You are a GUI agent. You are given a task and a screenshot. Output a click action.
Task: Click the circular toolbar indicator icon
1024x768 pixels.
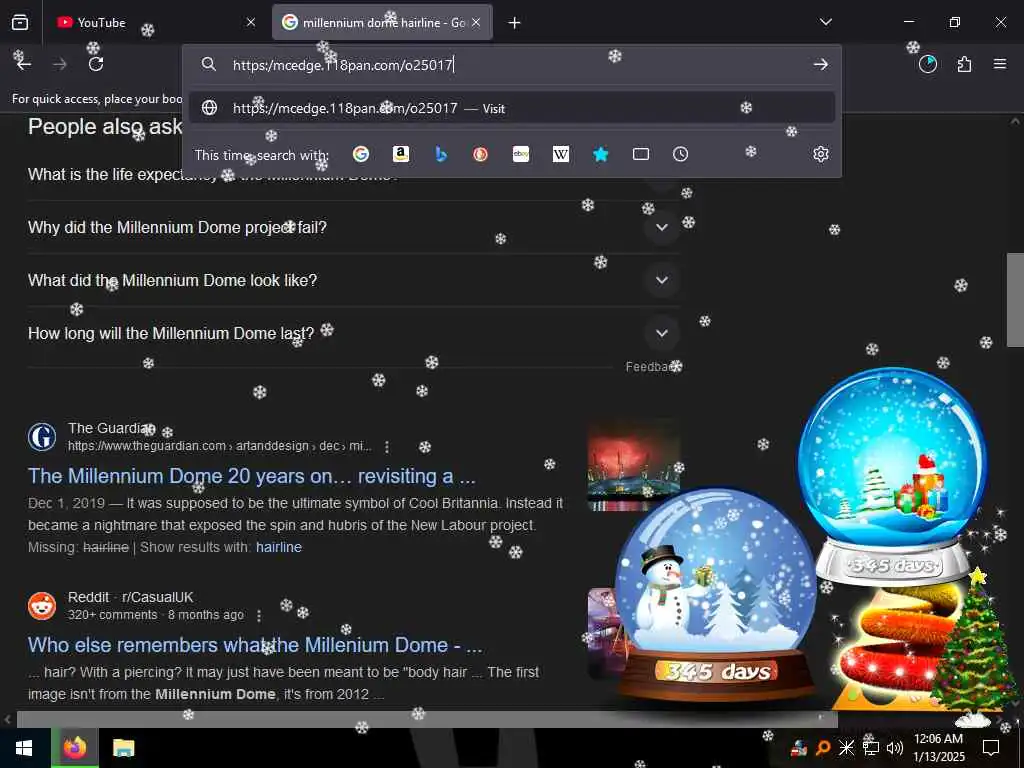pyautogui.click(x=928, y=64)
